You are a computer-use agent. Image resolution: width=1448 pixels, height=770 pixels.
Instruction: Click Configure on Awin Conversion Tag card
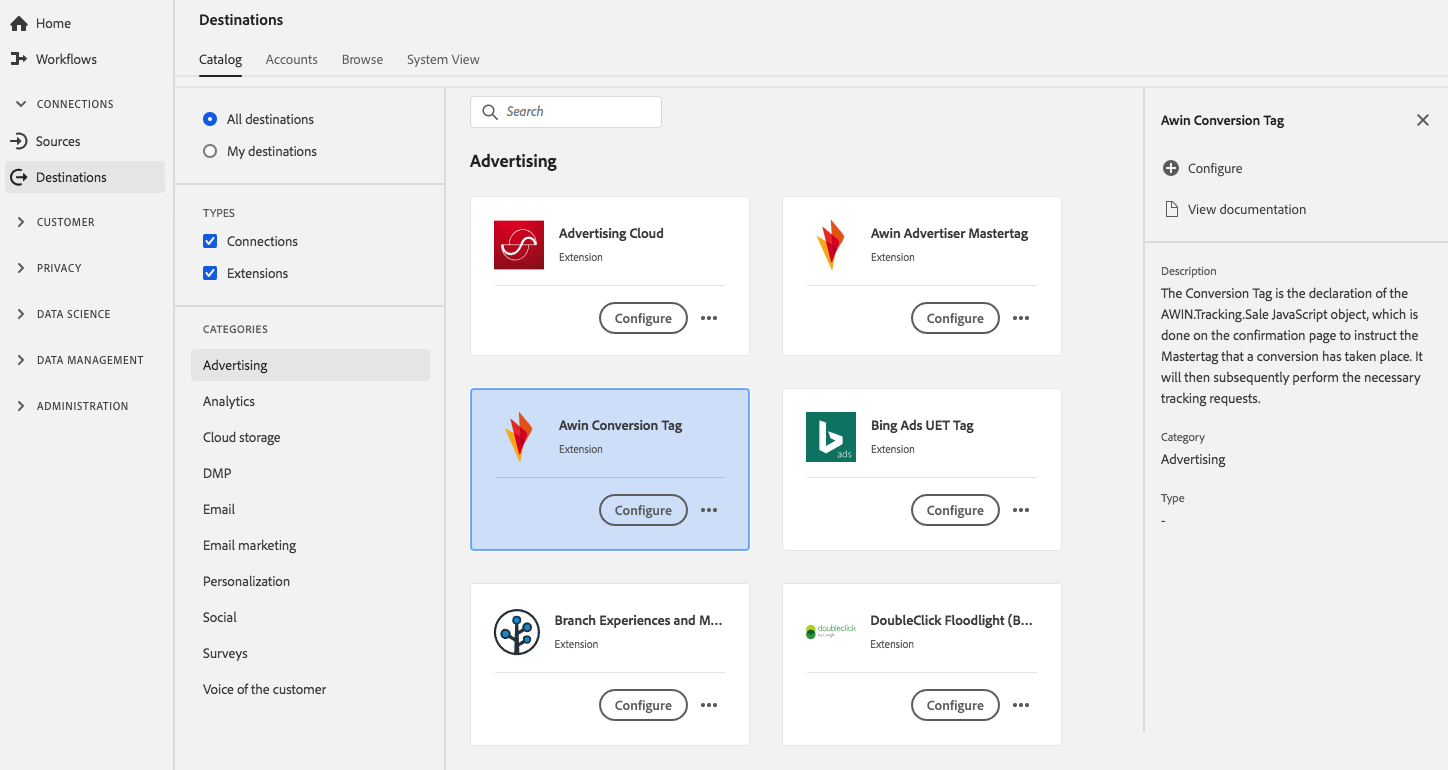pos(643,510)
